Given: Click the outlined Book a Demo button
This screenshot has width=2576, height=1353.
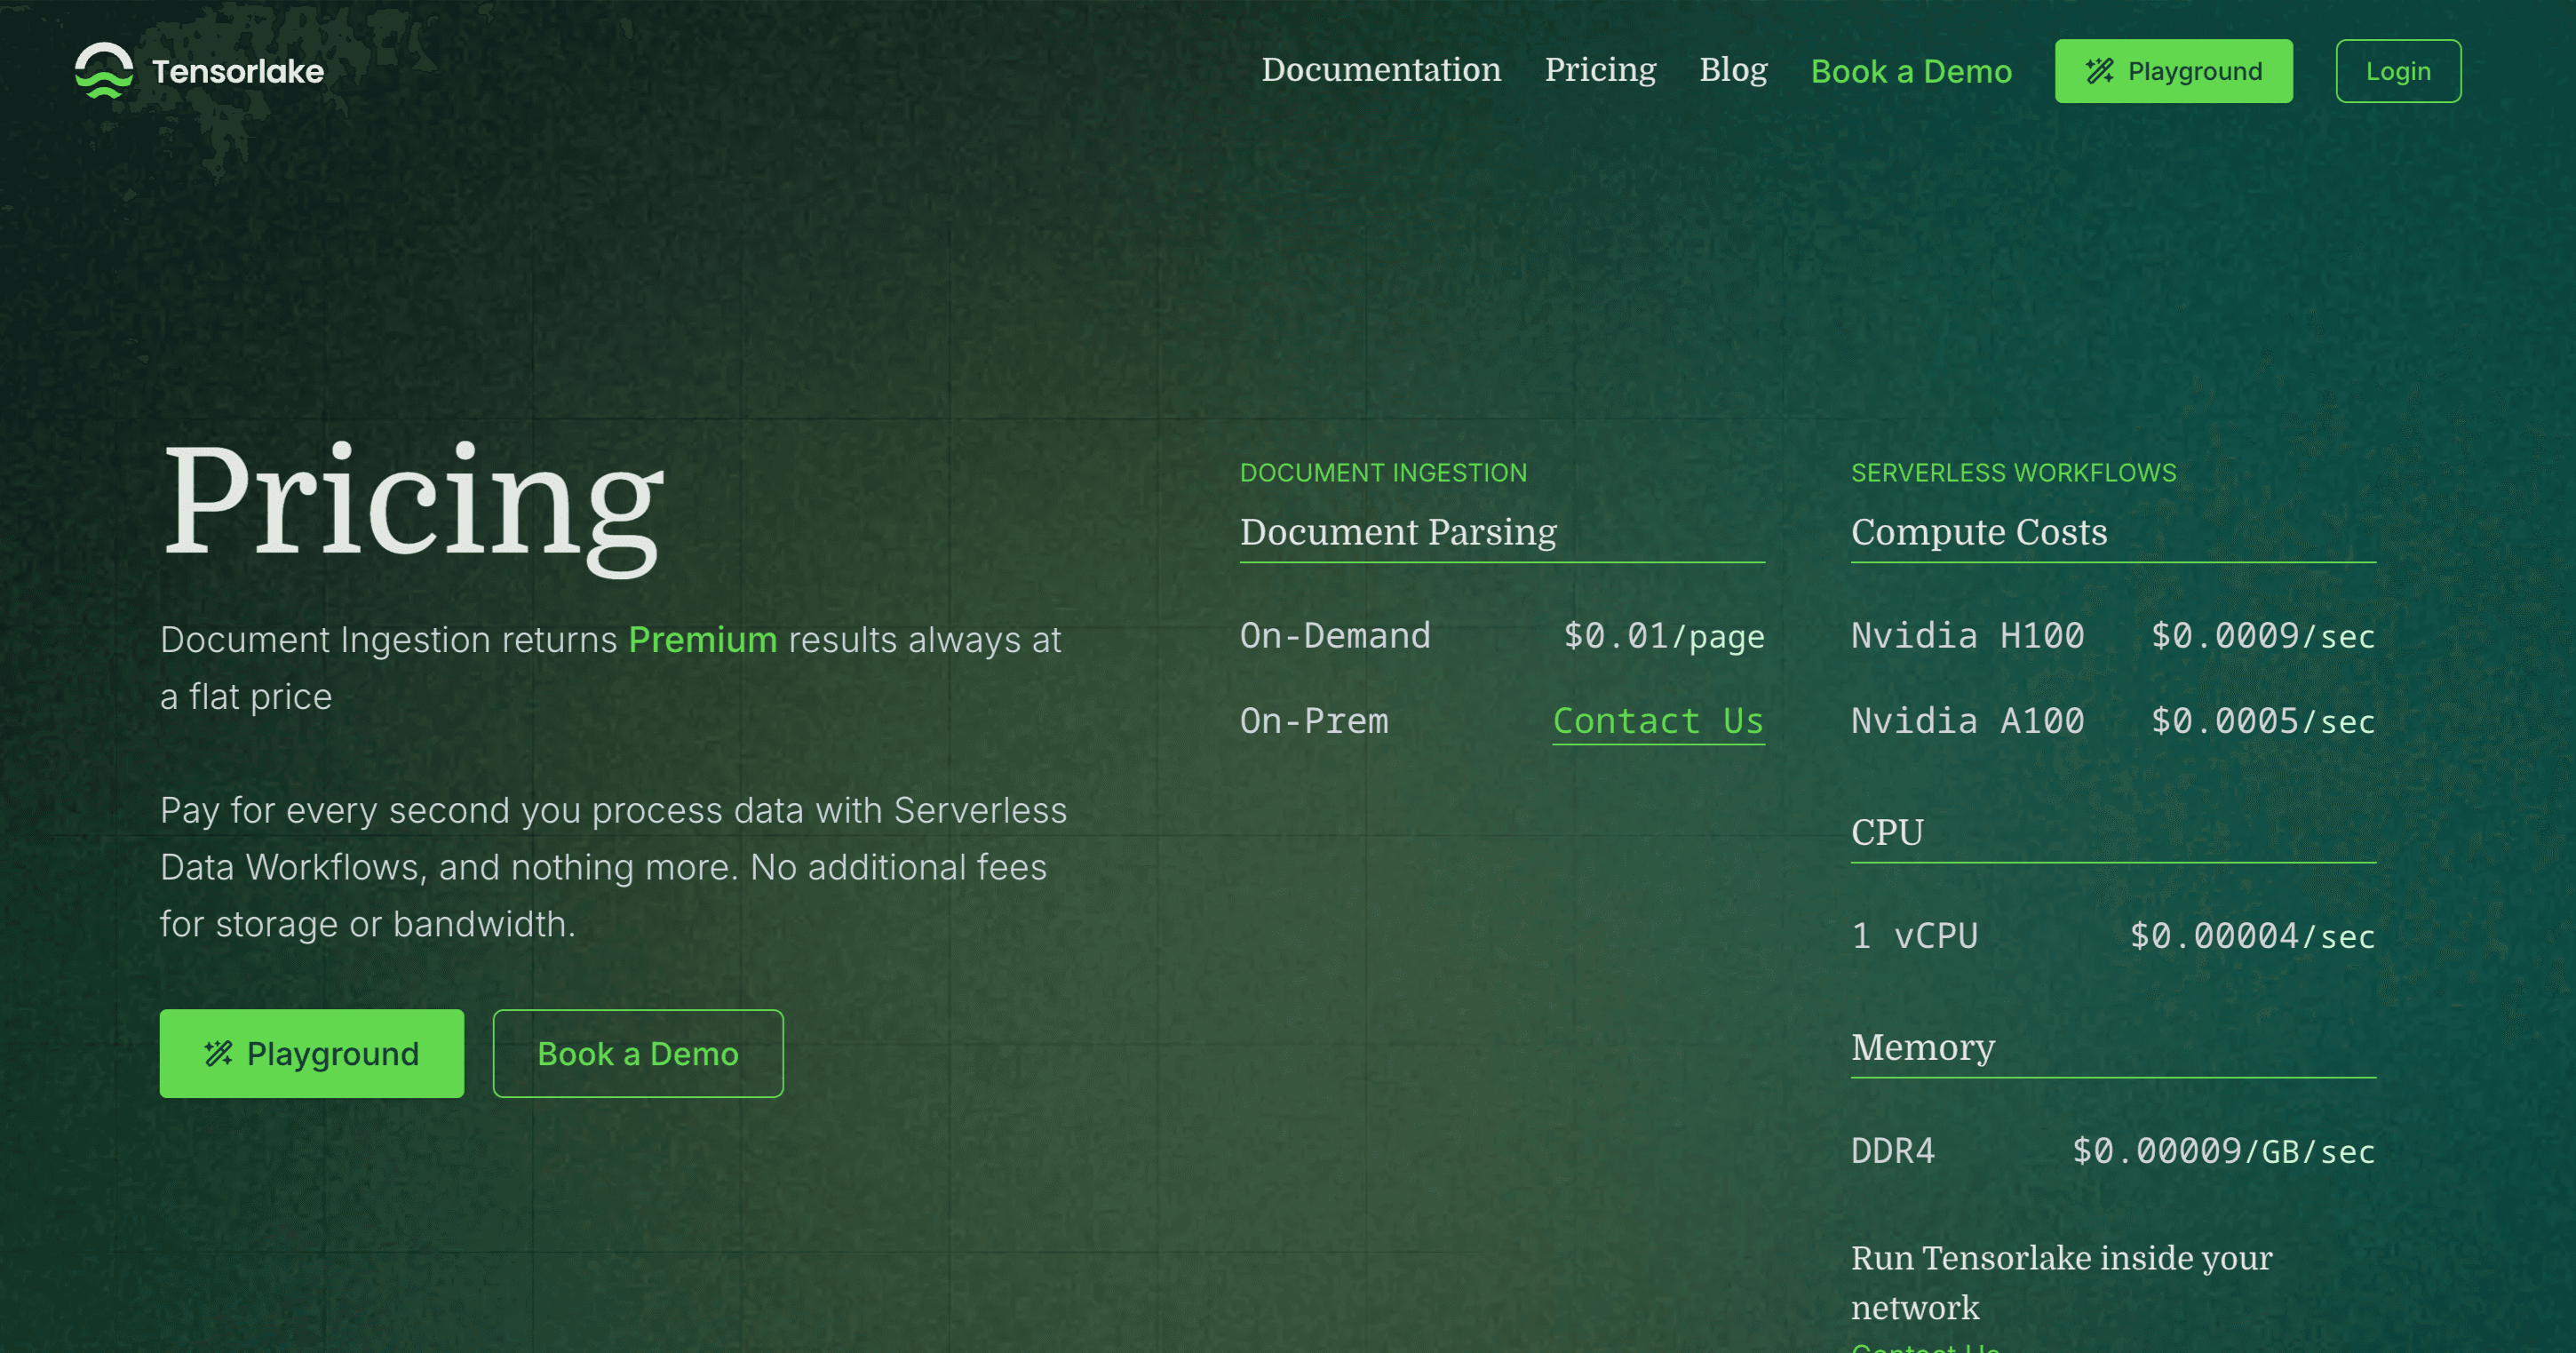Looking at the screenshot, I should tap(638, 1053).
